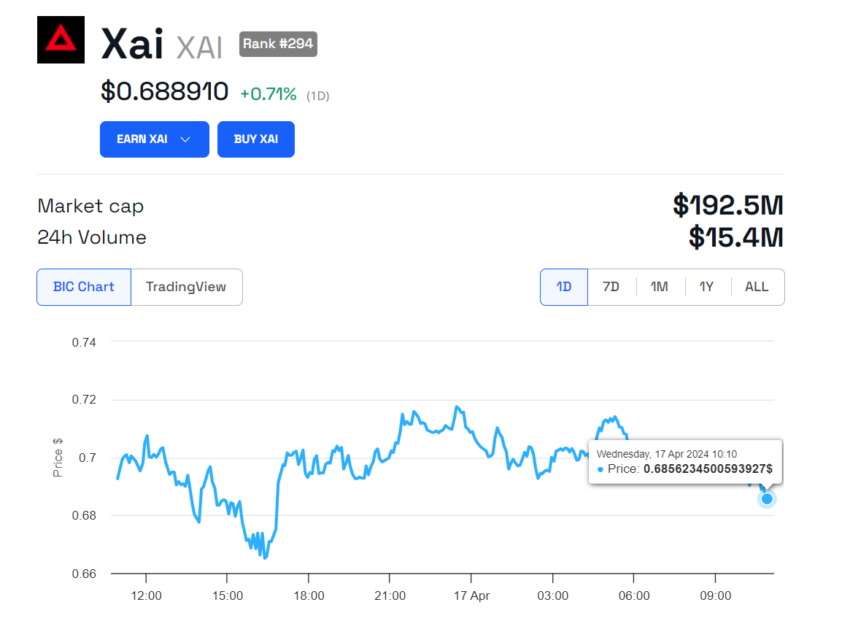850x632 pixels.
Task: Select the 1Y timeframe tab
Action: 707,286
